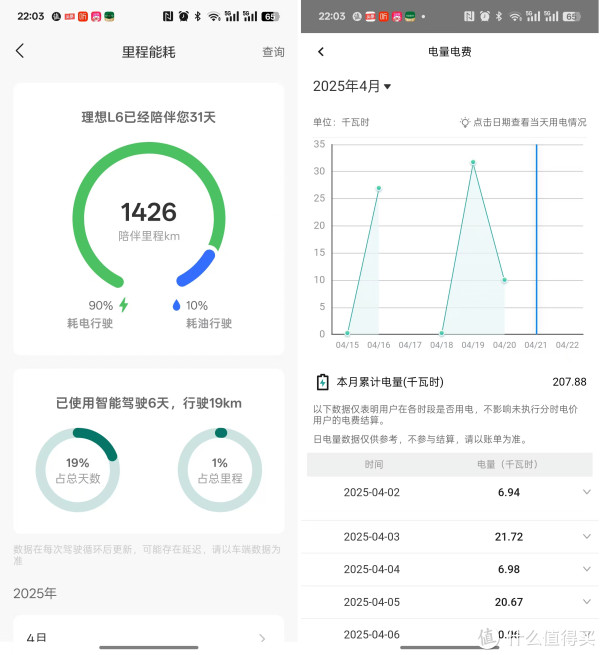
Task: Go back from the 里程能耗 screen
Action: (x=20, y=51)
